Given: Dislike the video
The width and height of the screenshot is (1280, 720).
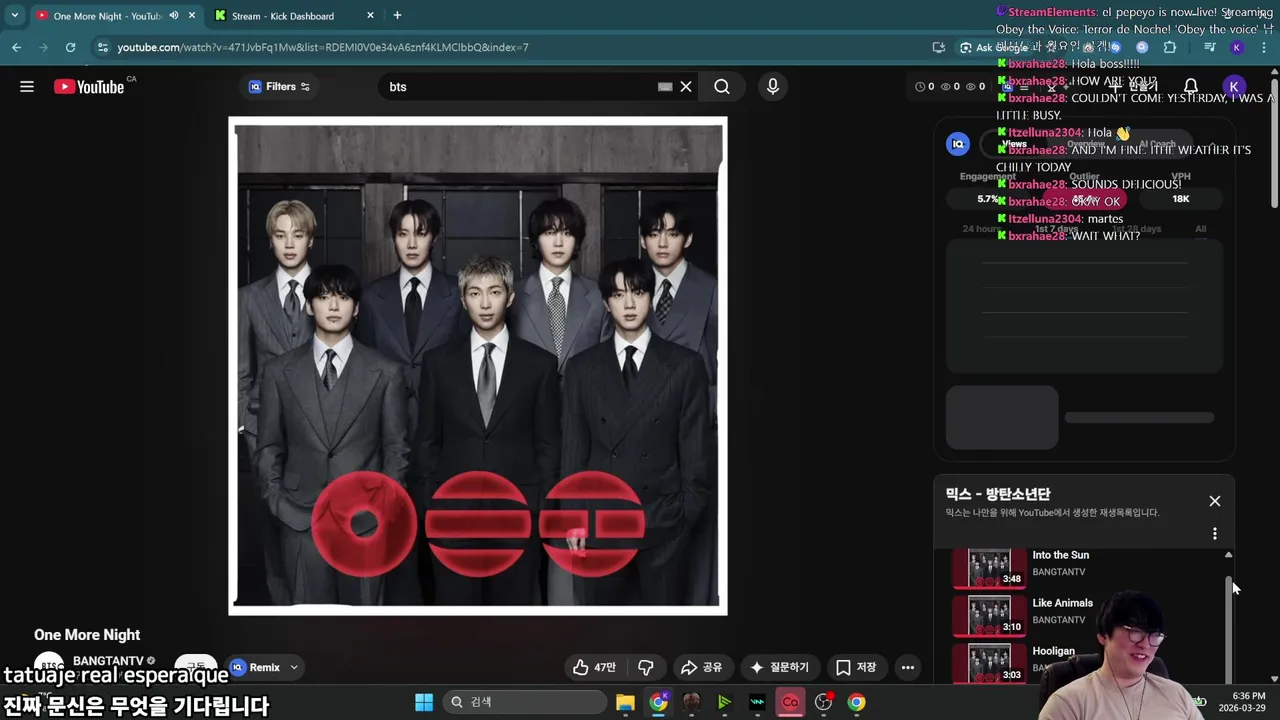Looking at the screenshot, I should point(646,667).
